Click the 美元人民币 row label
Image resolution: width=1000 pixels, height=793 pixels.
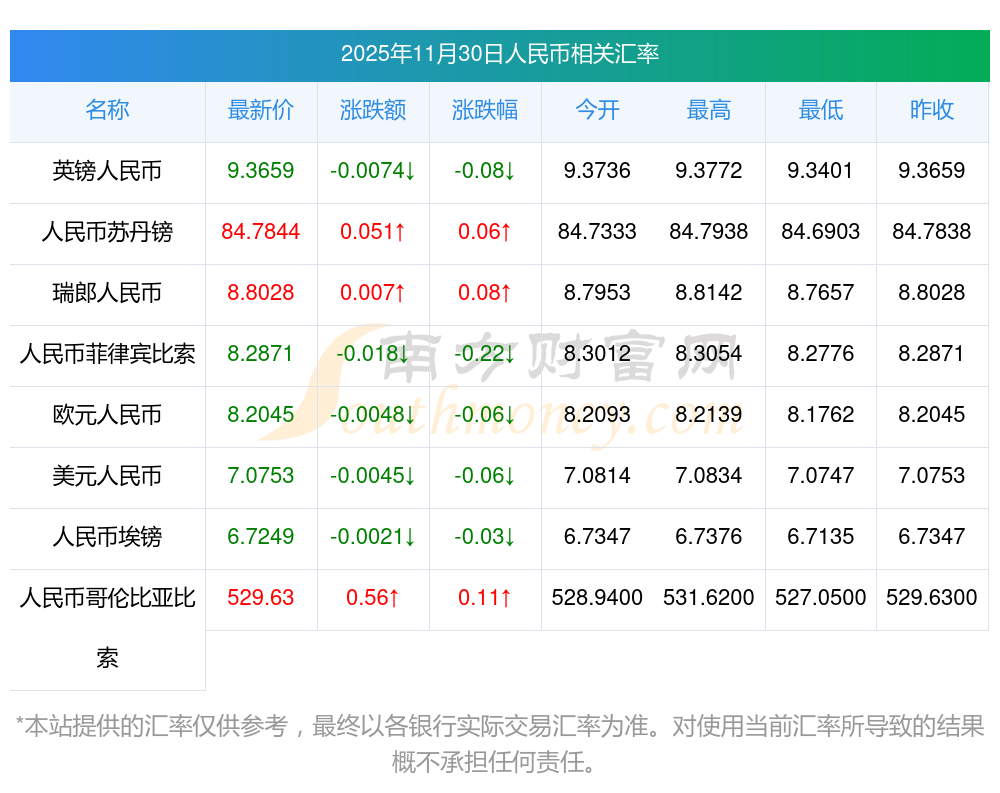pos(107,476)
